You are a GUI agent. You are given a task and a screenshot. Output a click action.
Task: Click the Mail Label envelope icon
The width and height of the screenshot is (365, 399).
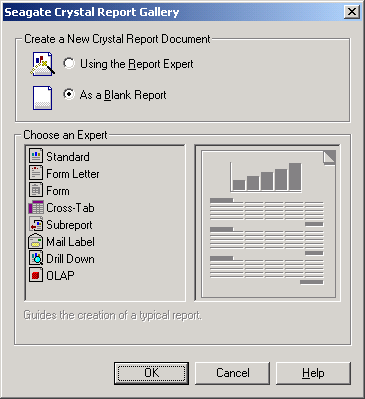[36, 241]
